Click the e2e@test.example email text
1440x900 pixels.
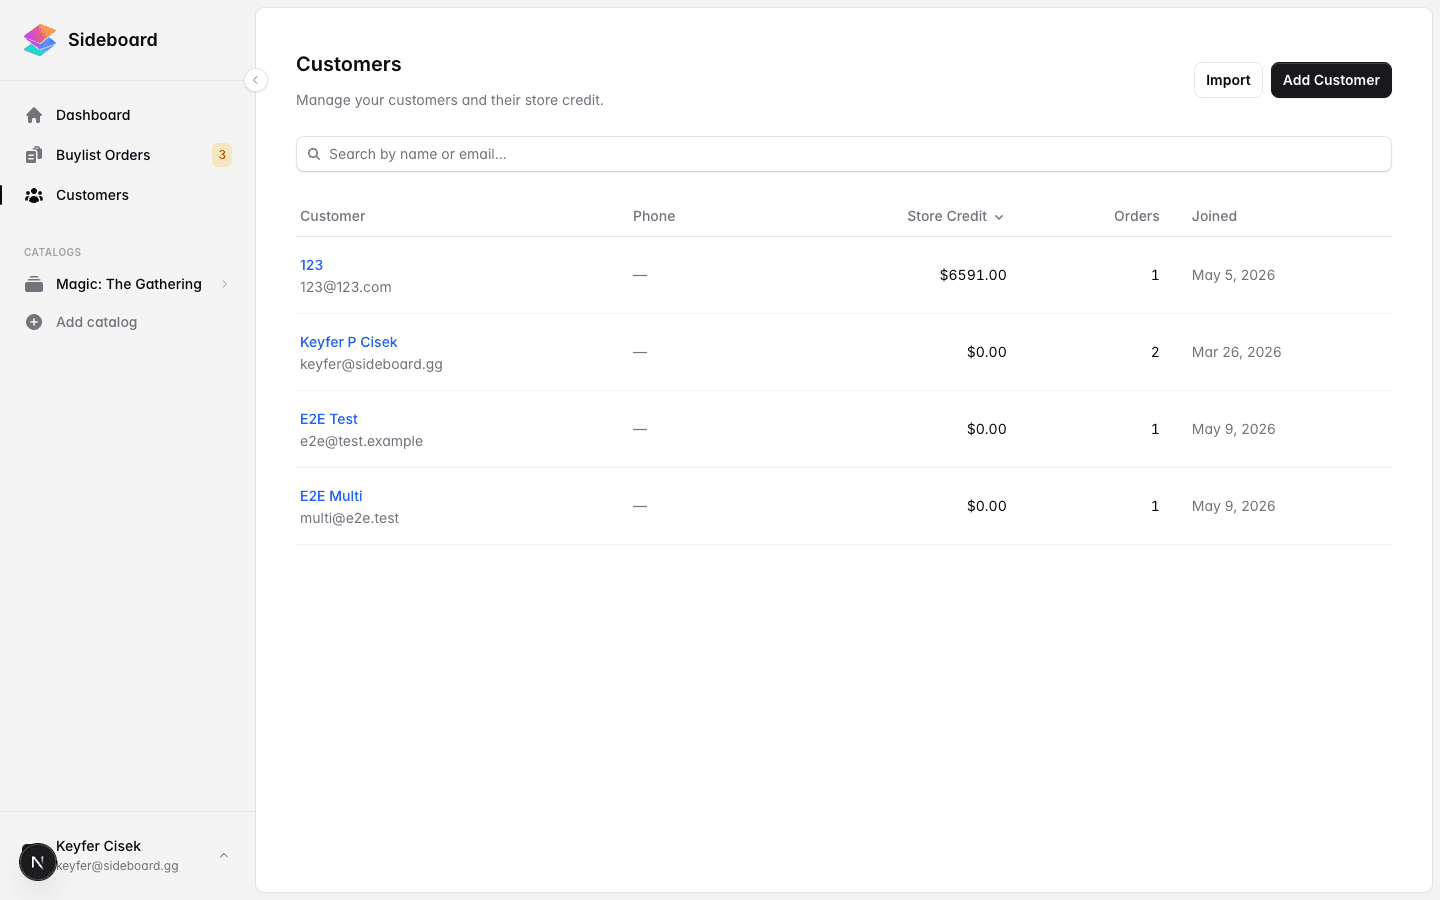[361, 441]
